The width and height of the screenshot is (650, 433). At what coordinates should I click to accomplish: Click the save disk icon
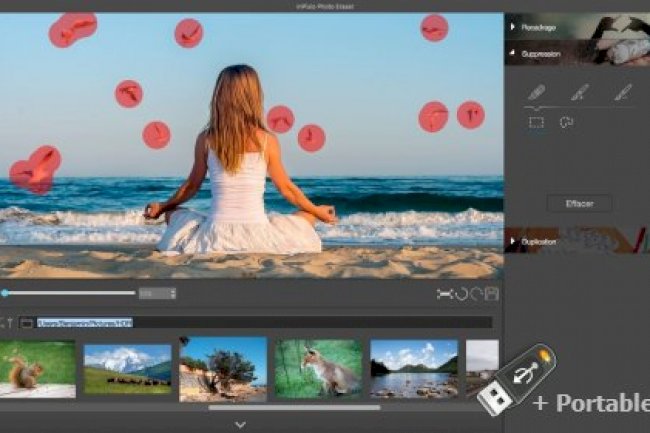492,294
